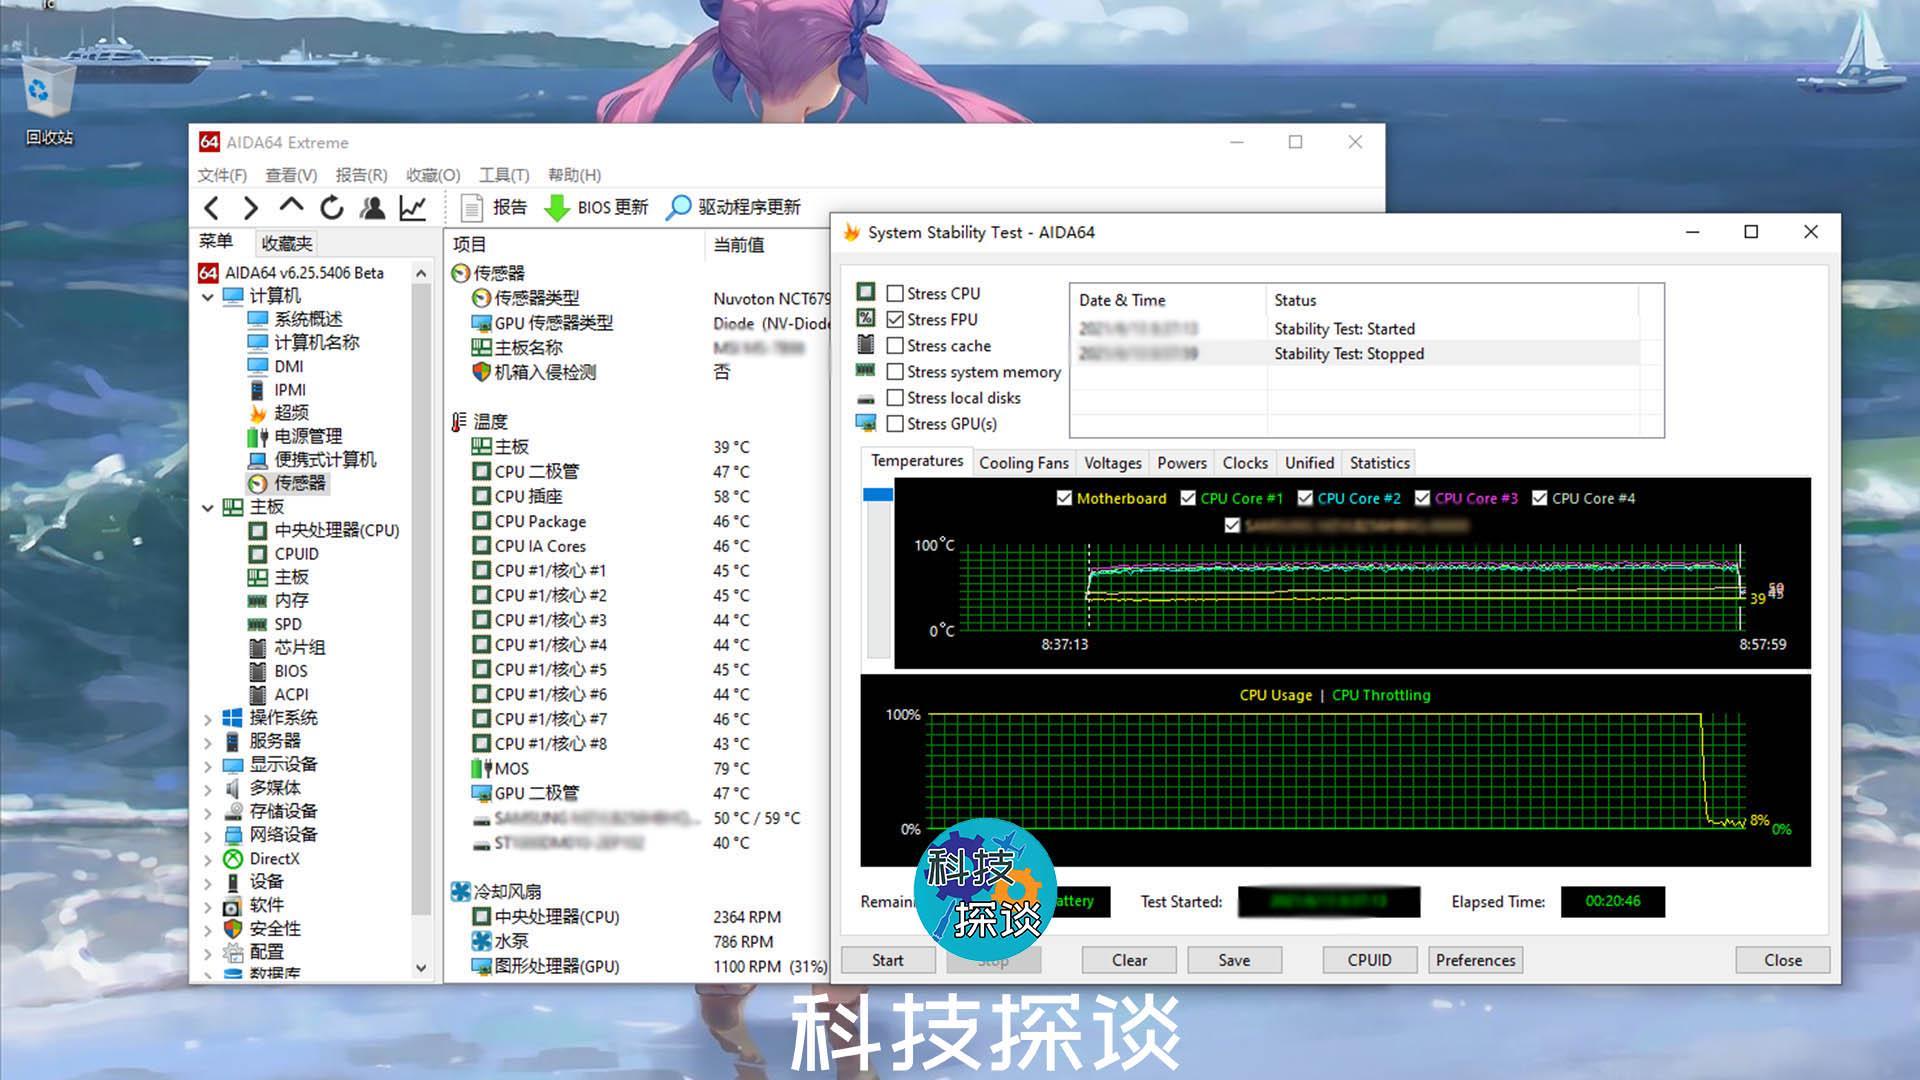Enable the Stress cache checkbox

click(x=895, y=345)
